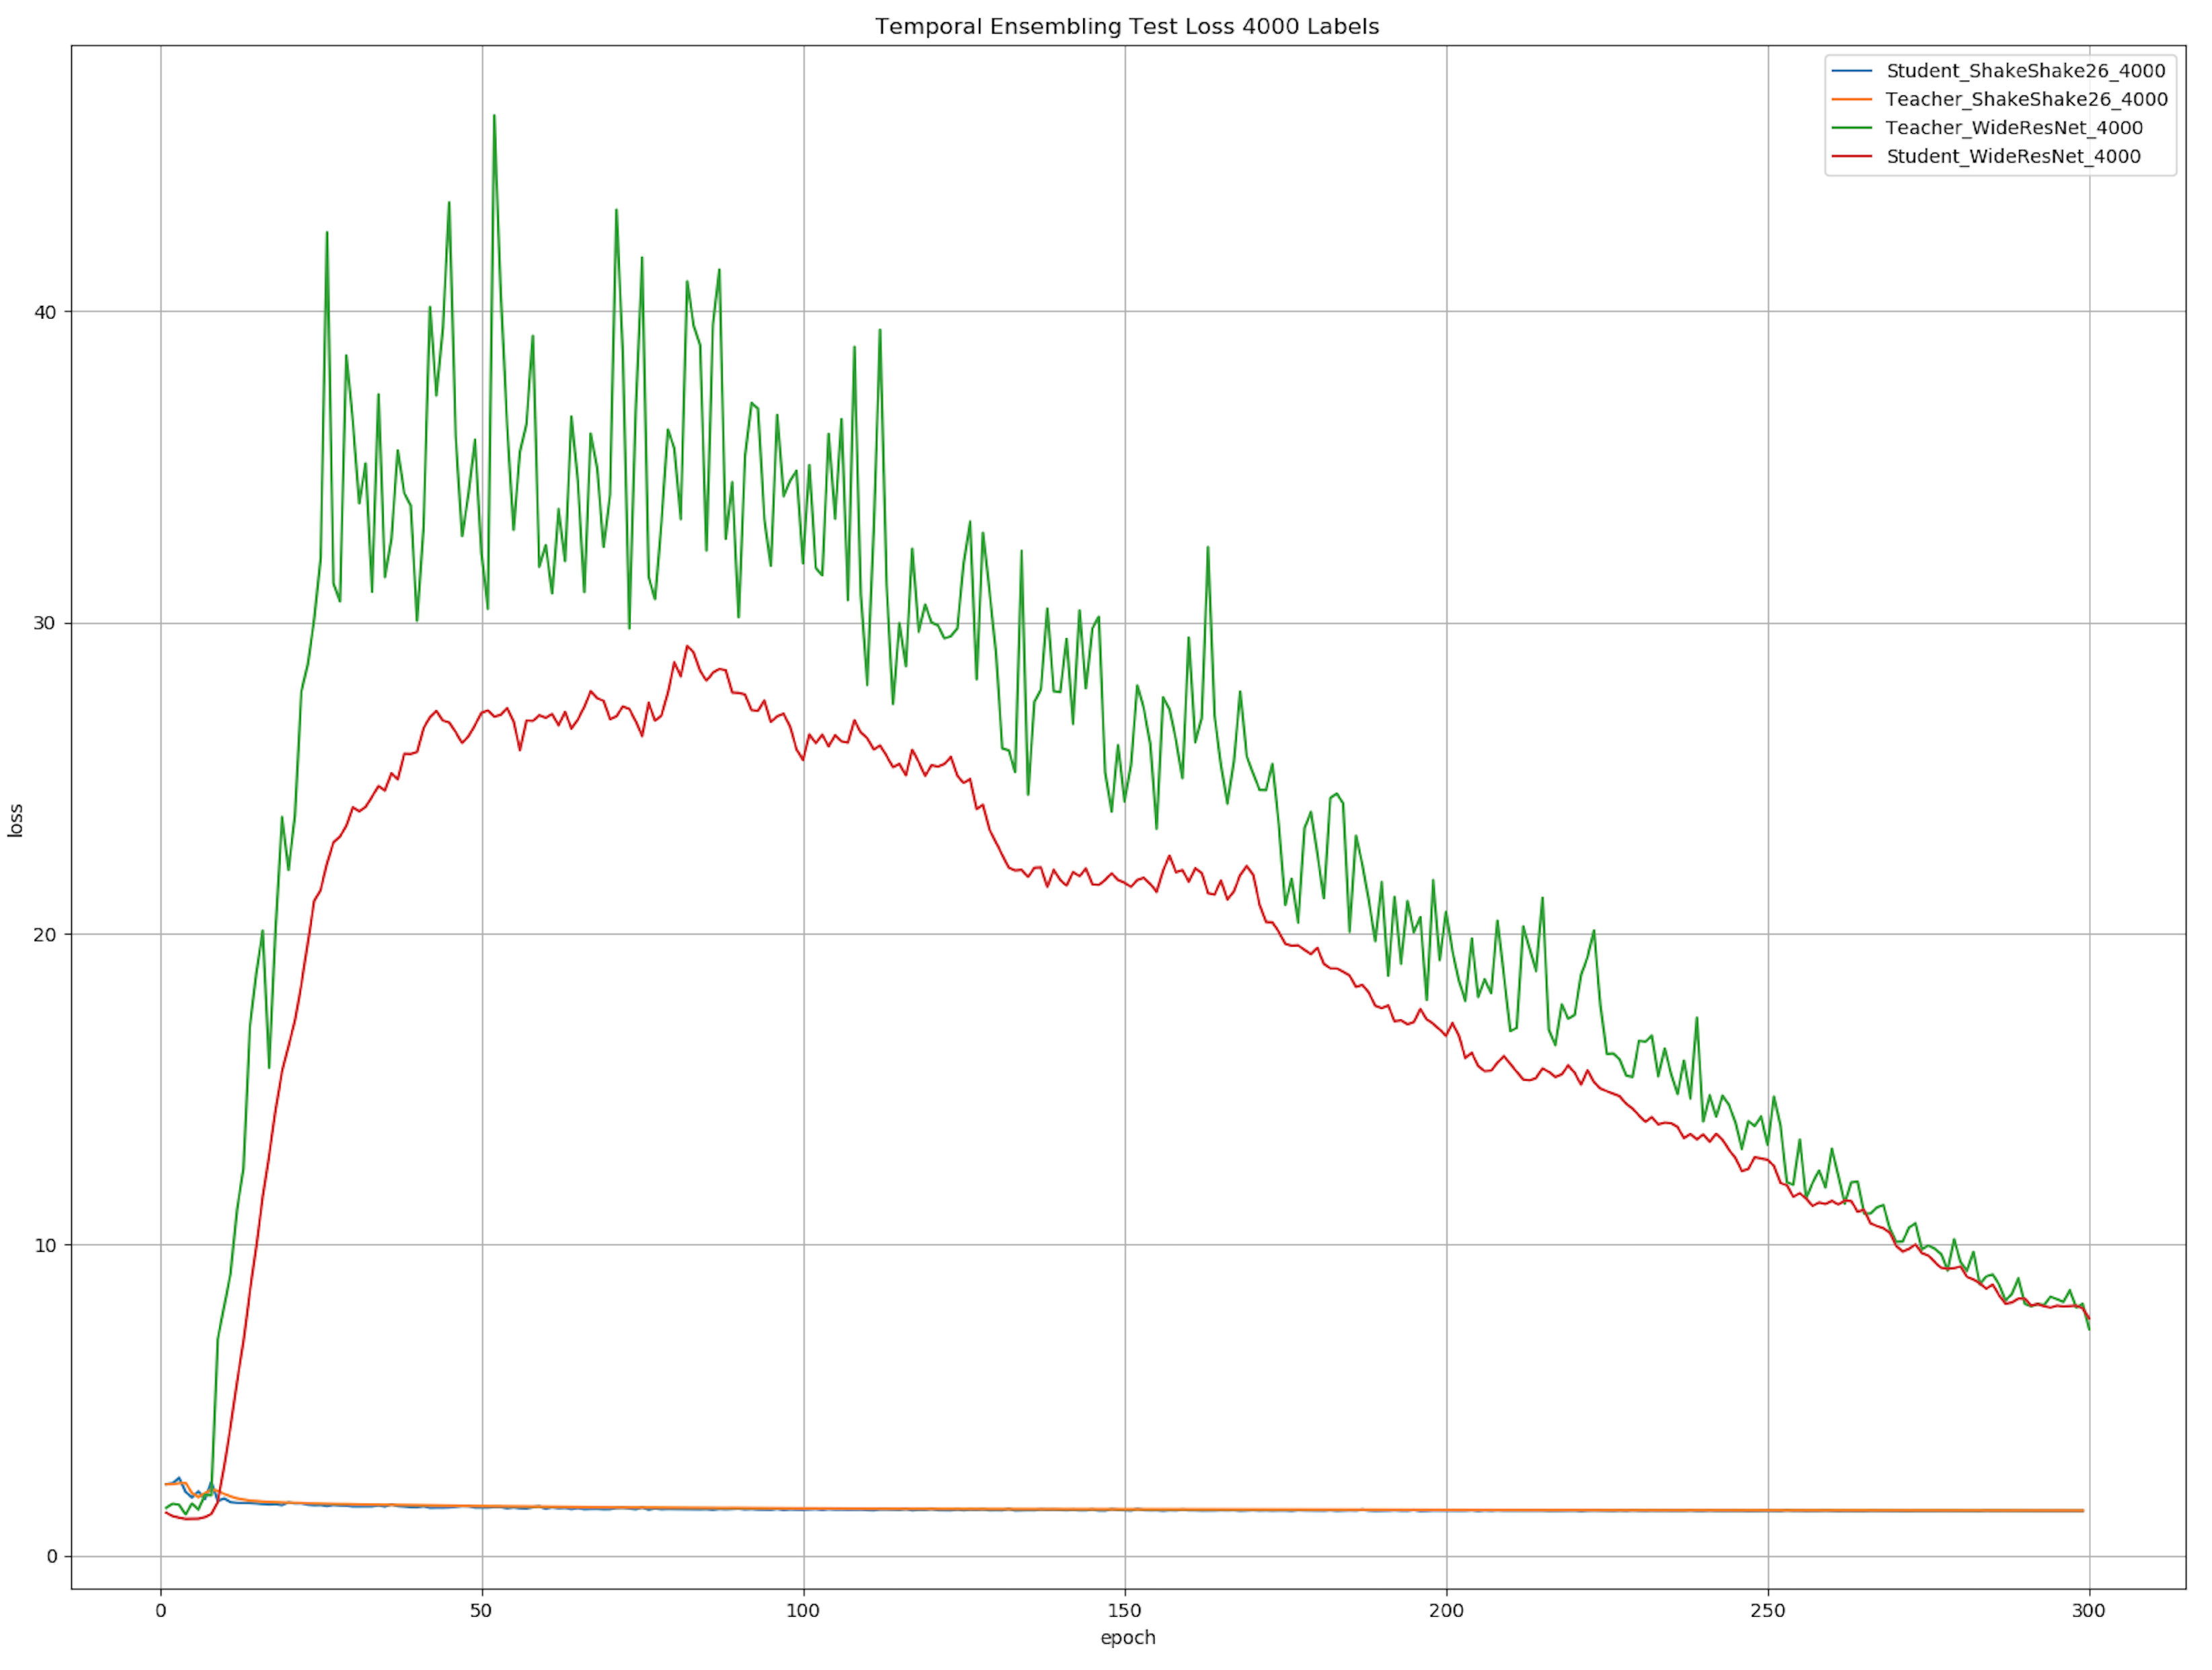
Task: Click the highest peak of the green curve
Action: point(494,116)
